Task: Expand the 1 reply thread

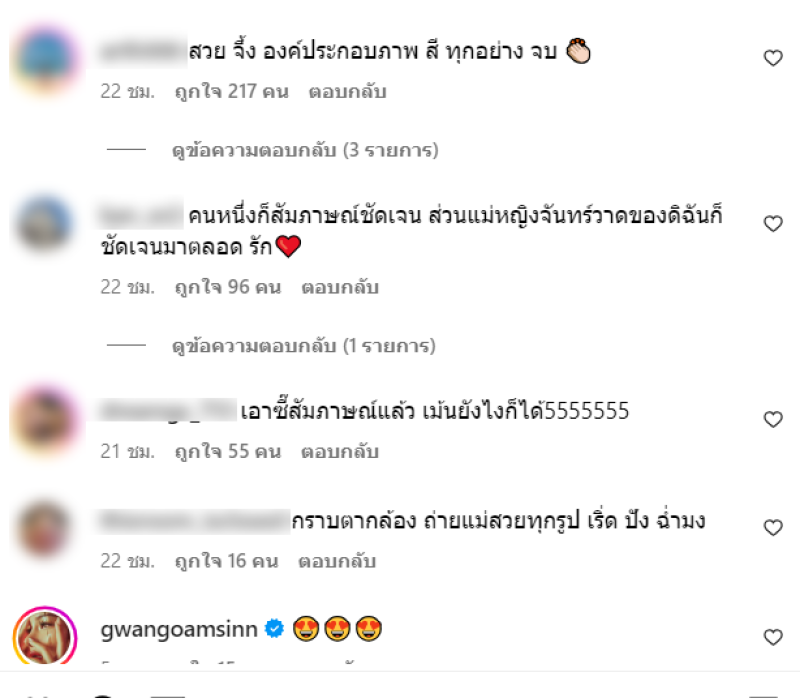Action: 304,346
